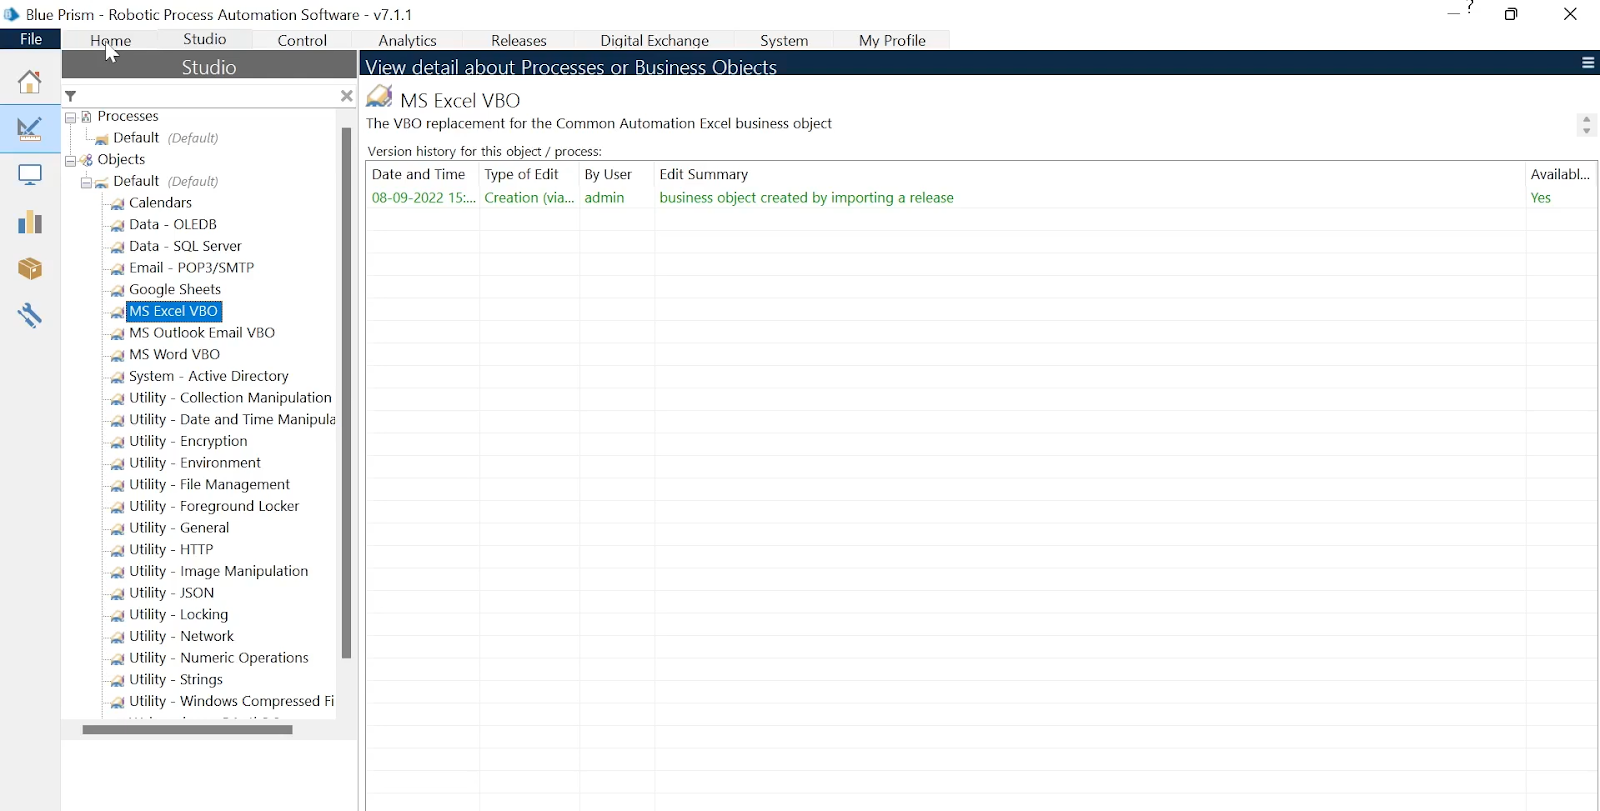Switch to the Studio tab
The width and height of the screenshot is (1600, 811).
pos(205,39)
